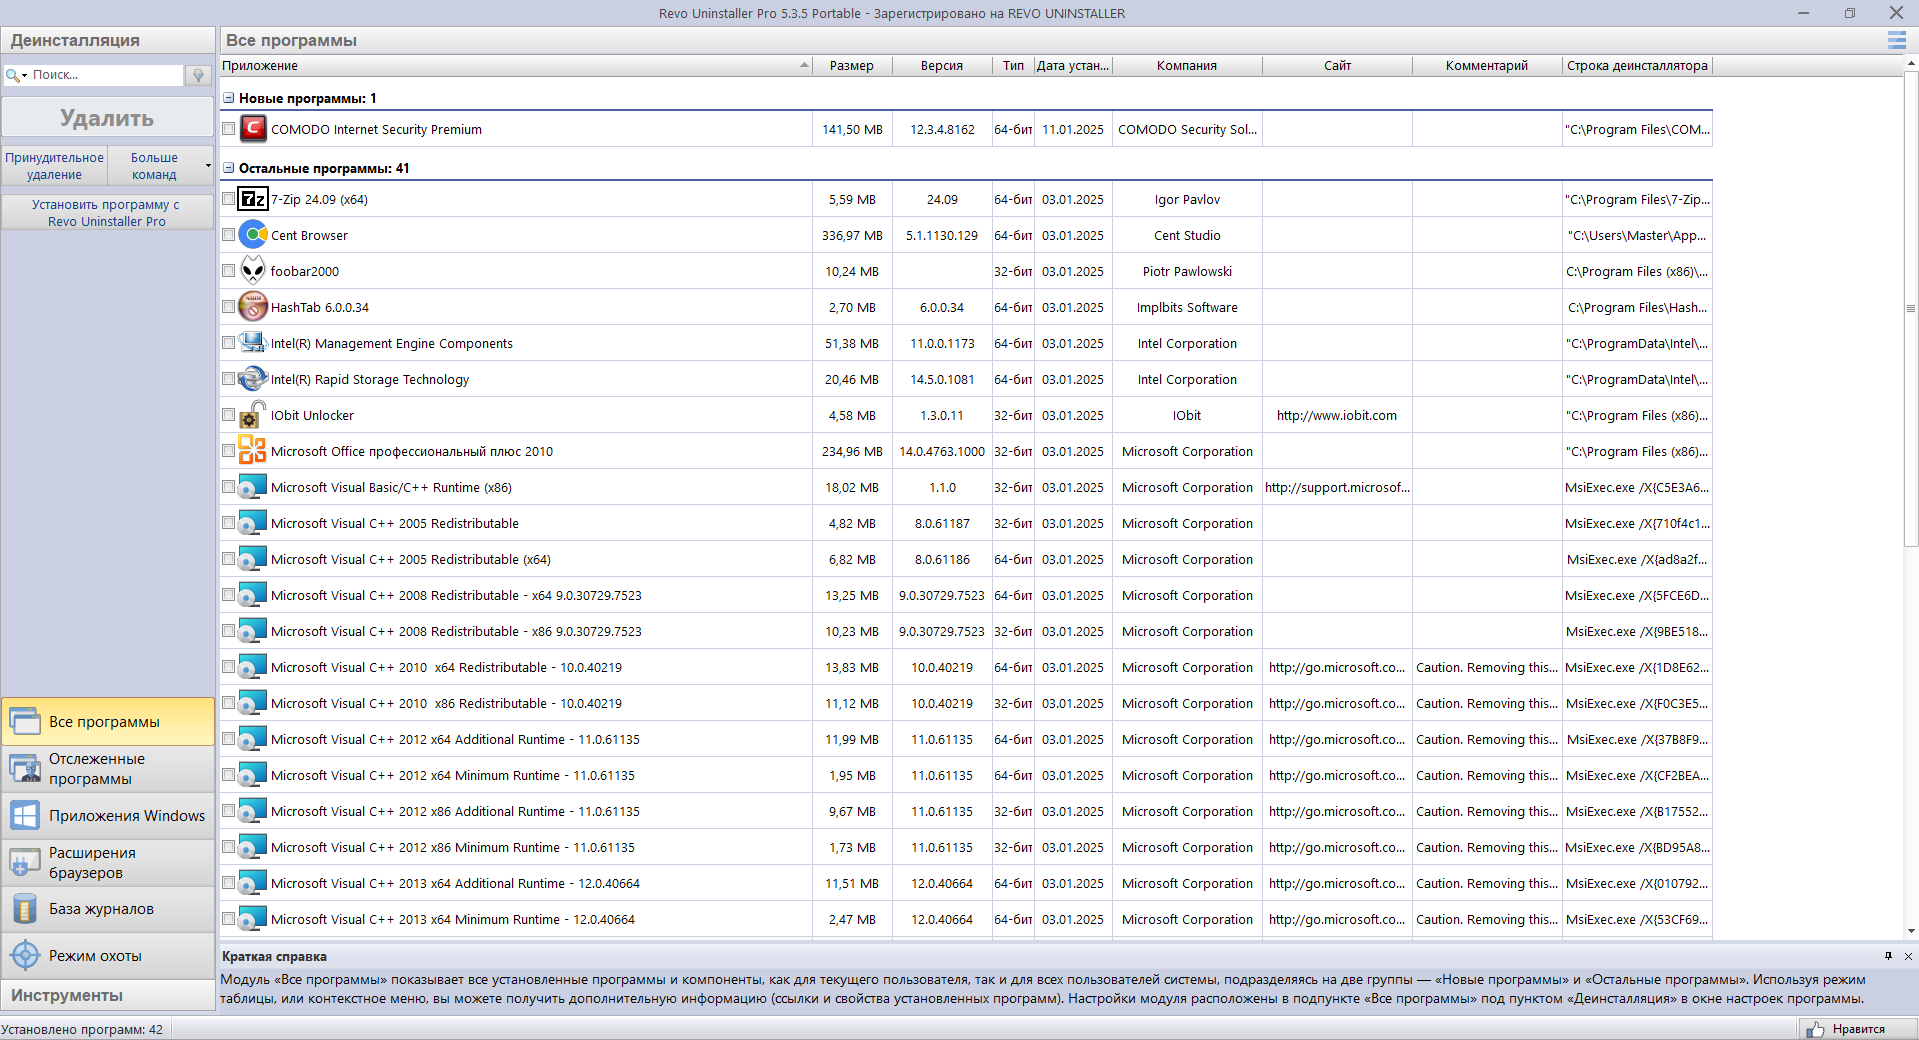This screenshot has height=1040, width=1919.
Task: Click the Режим охоты crosshair icon
Action: (x=25, y=955)
